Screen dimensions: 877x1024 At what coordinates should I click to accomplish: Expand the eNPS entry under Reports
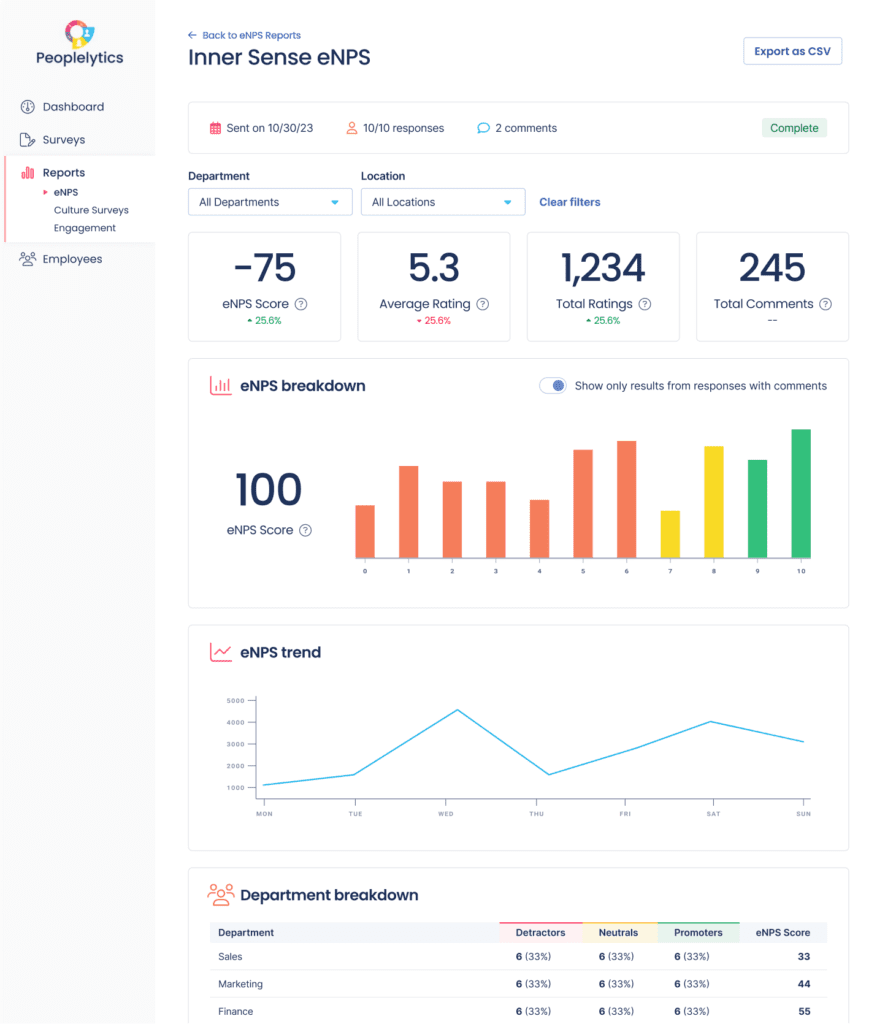click(x=66, y=193)
